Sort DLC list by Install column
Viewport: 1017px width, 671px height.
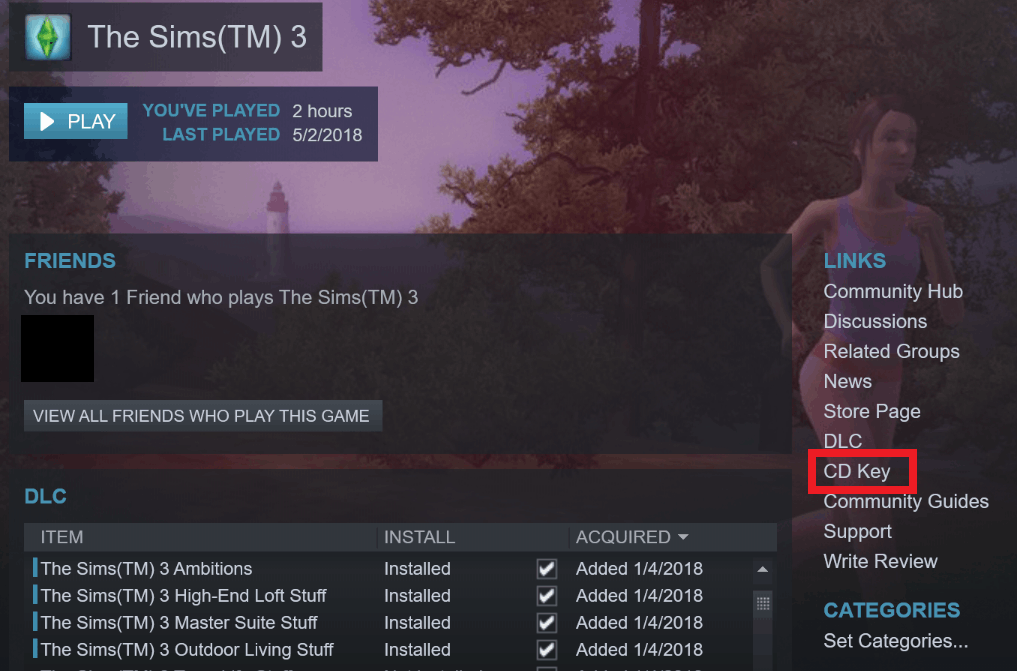coord(420,537)
